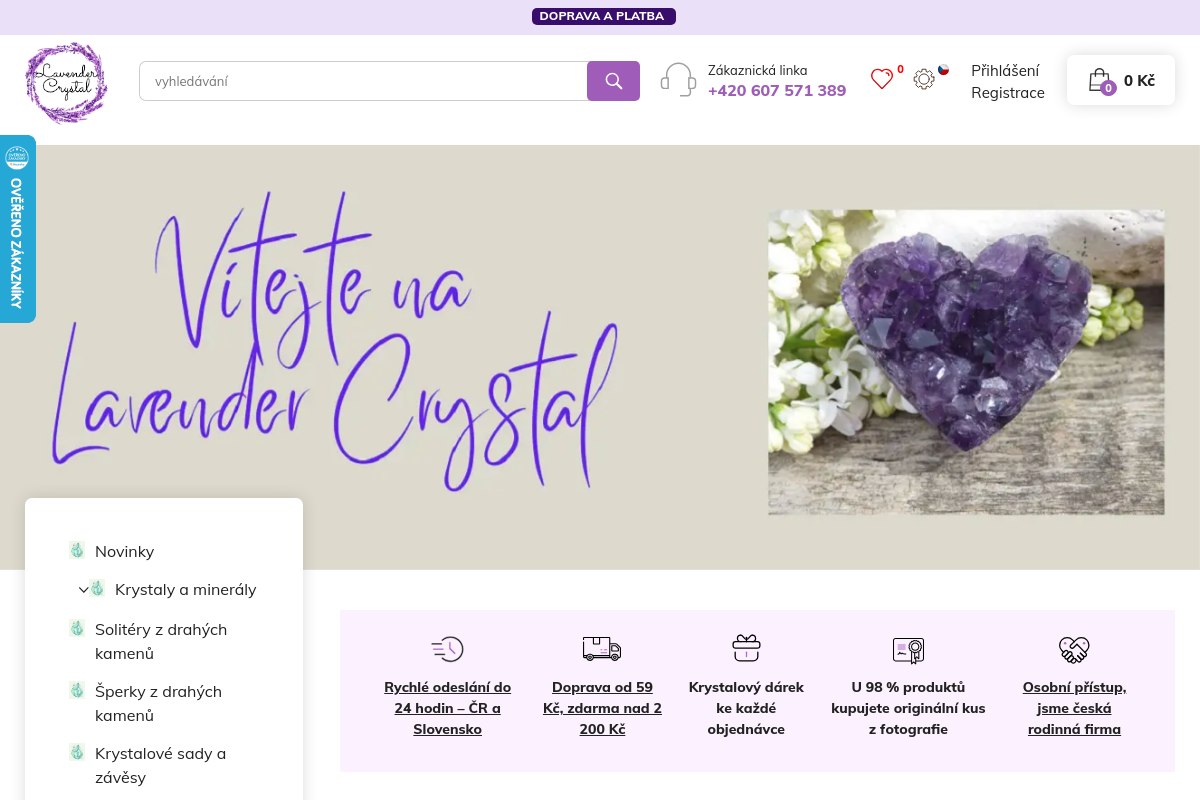This screenshot has width=1200, height=800.
Task: Click the fast clock dispatch icon
Action: click(447, 649)
